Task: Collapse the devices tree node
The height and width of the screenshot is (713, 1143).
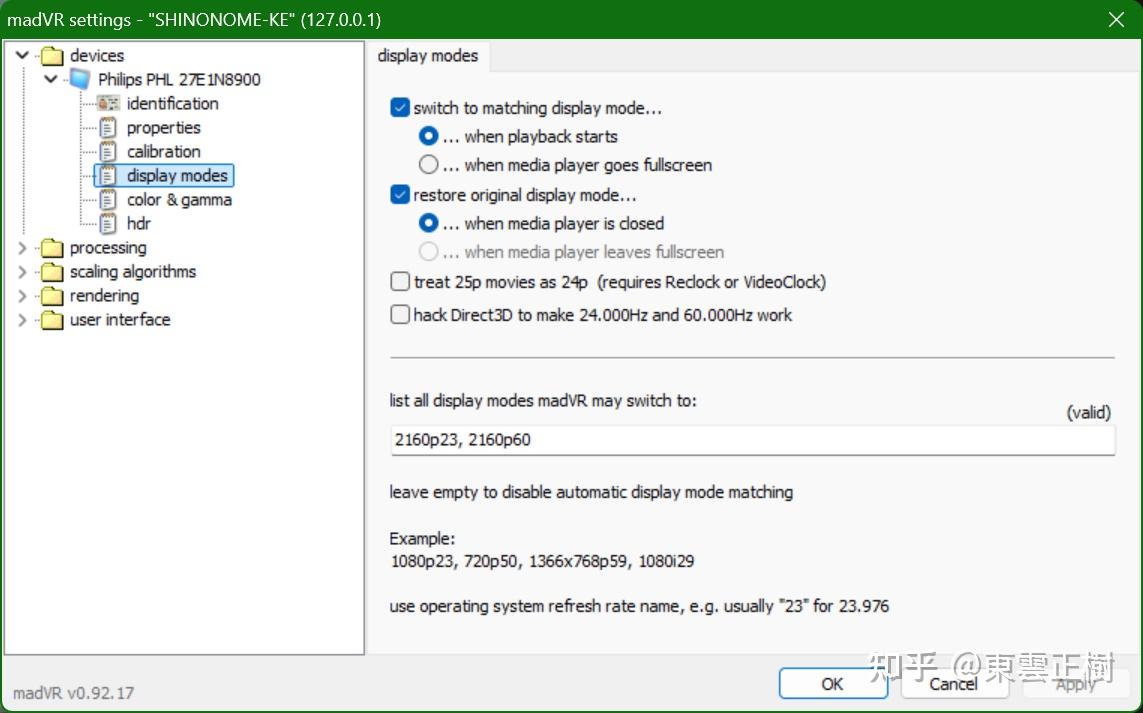Action: click(23, 55)
